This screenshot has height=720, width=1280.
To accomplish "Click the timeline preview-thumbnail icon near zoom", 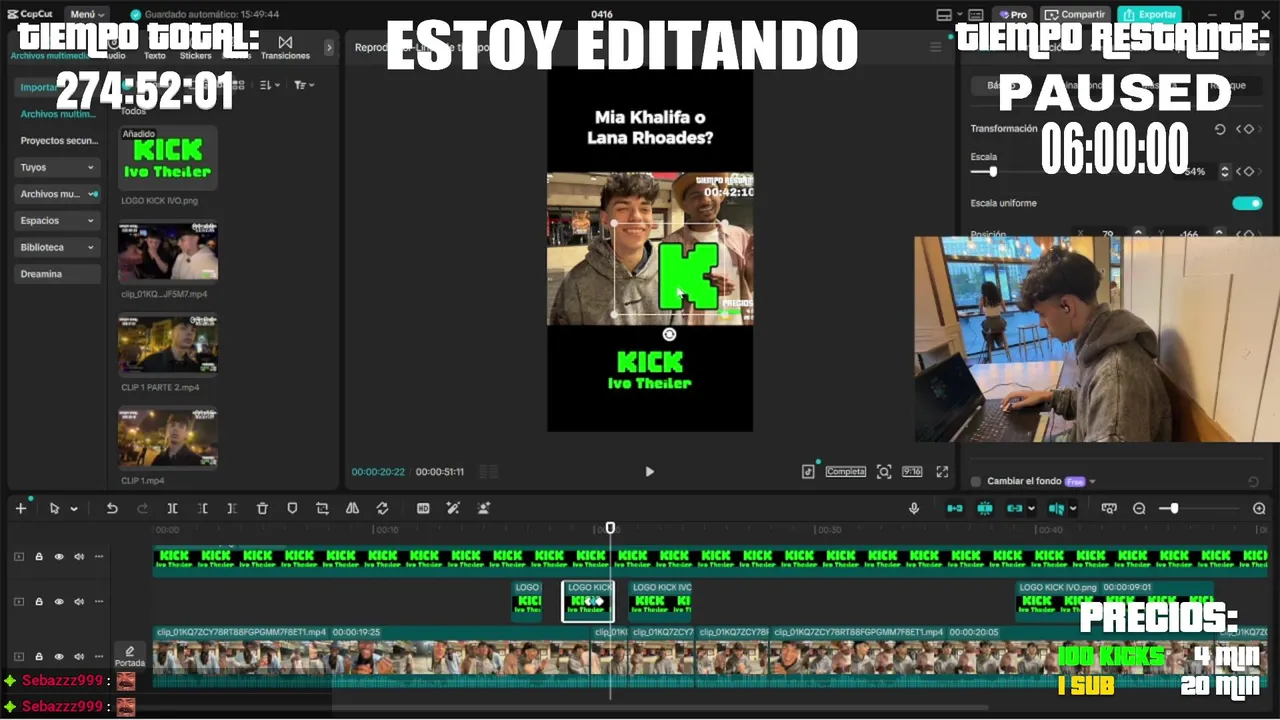I will coord(1108,508).
